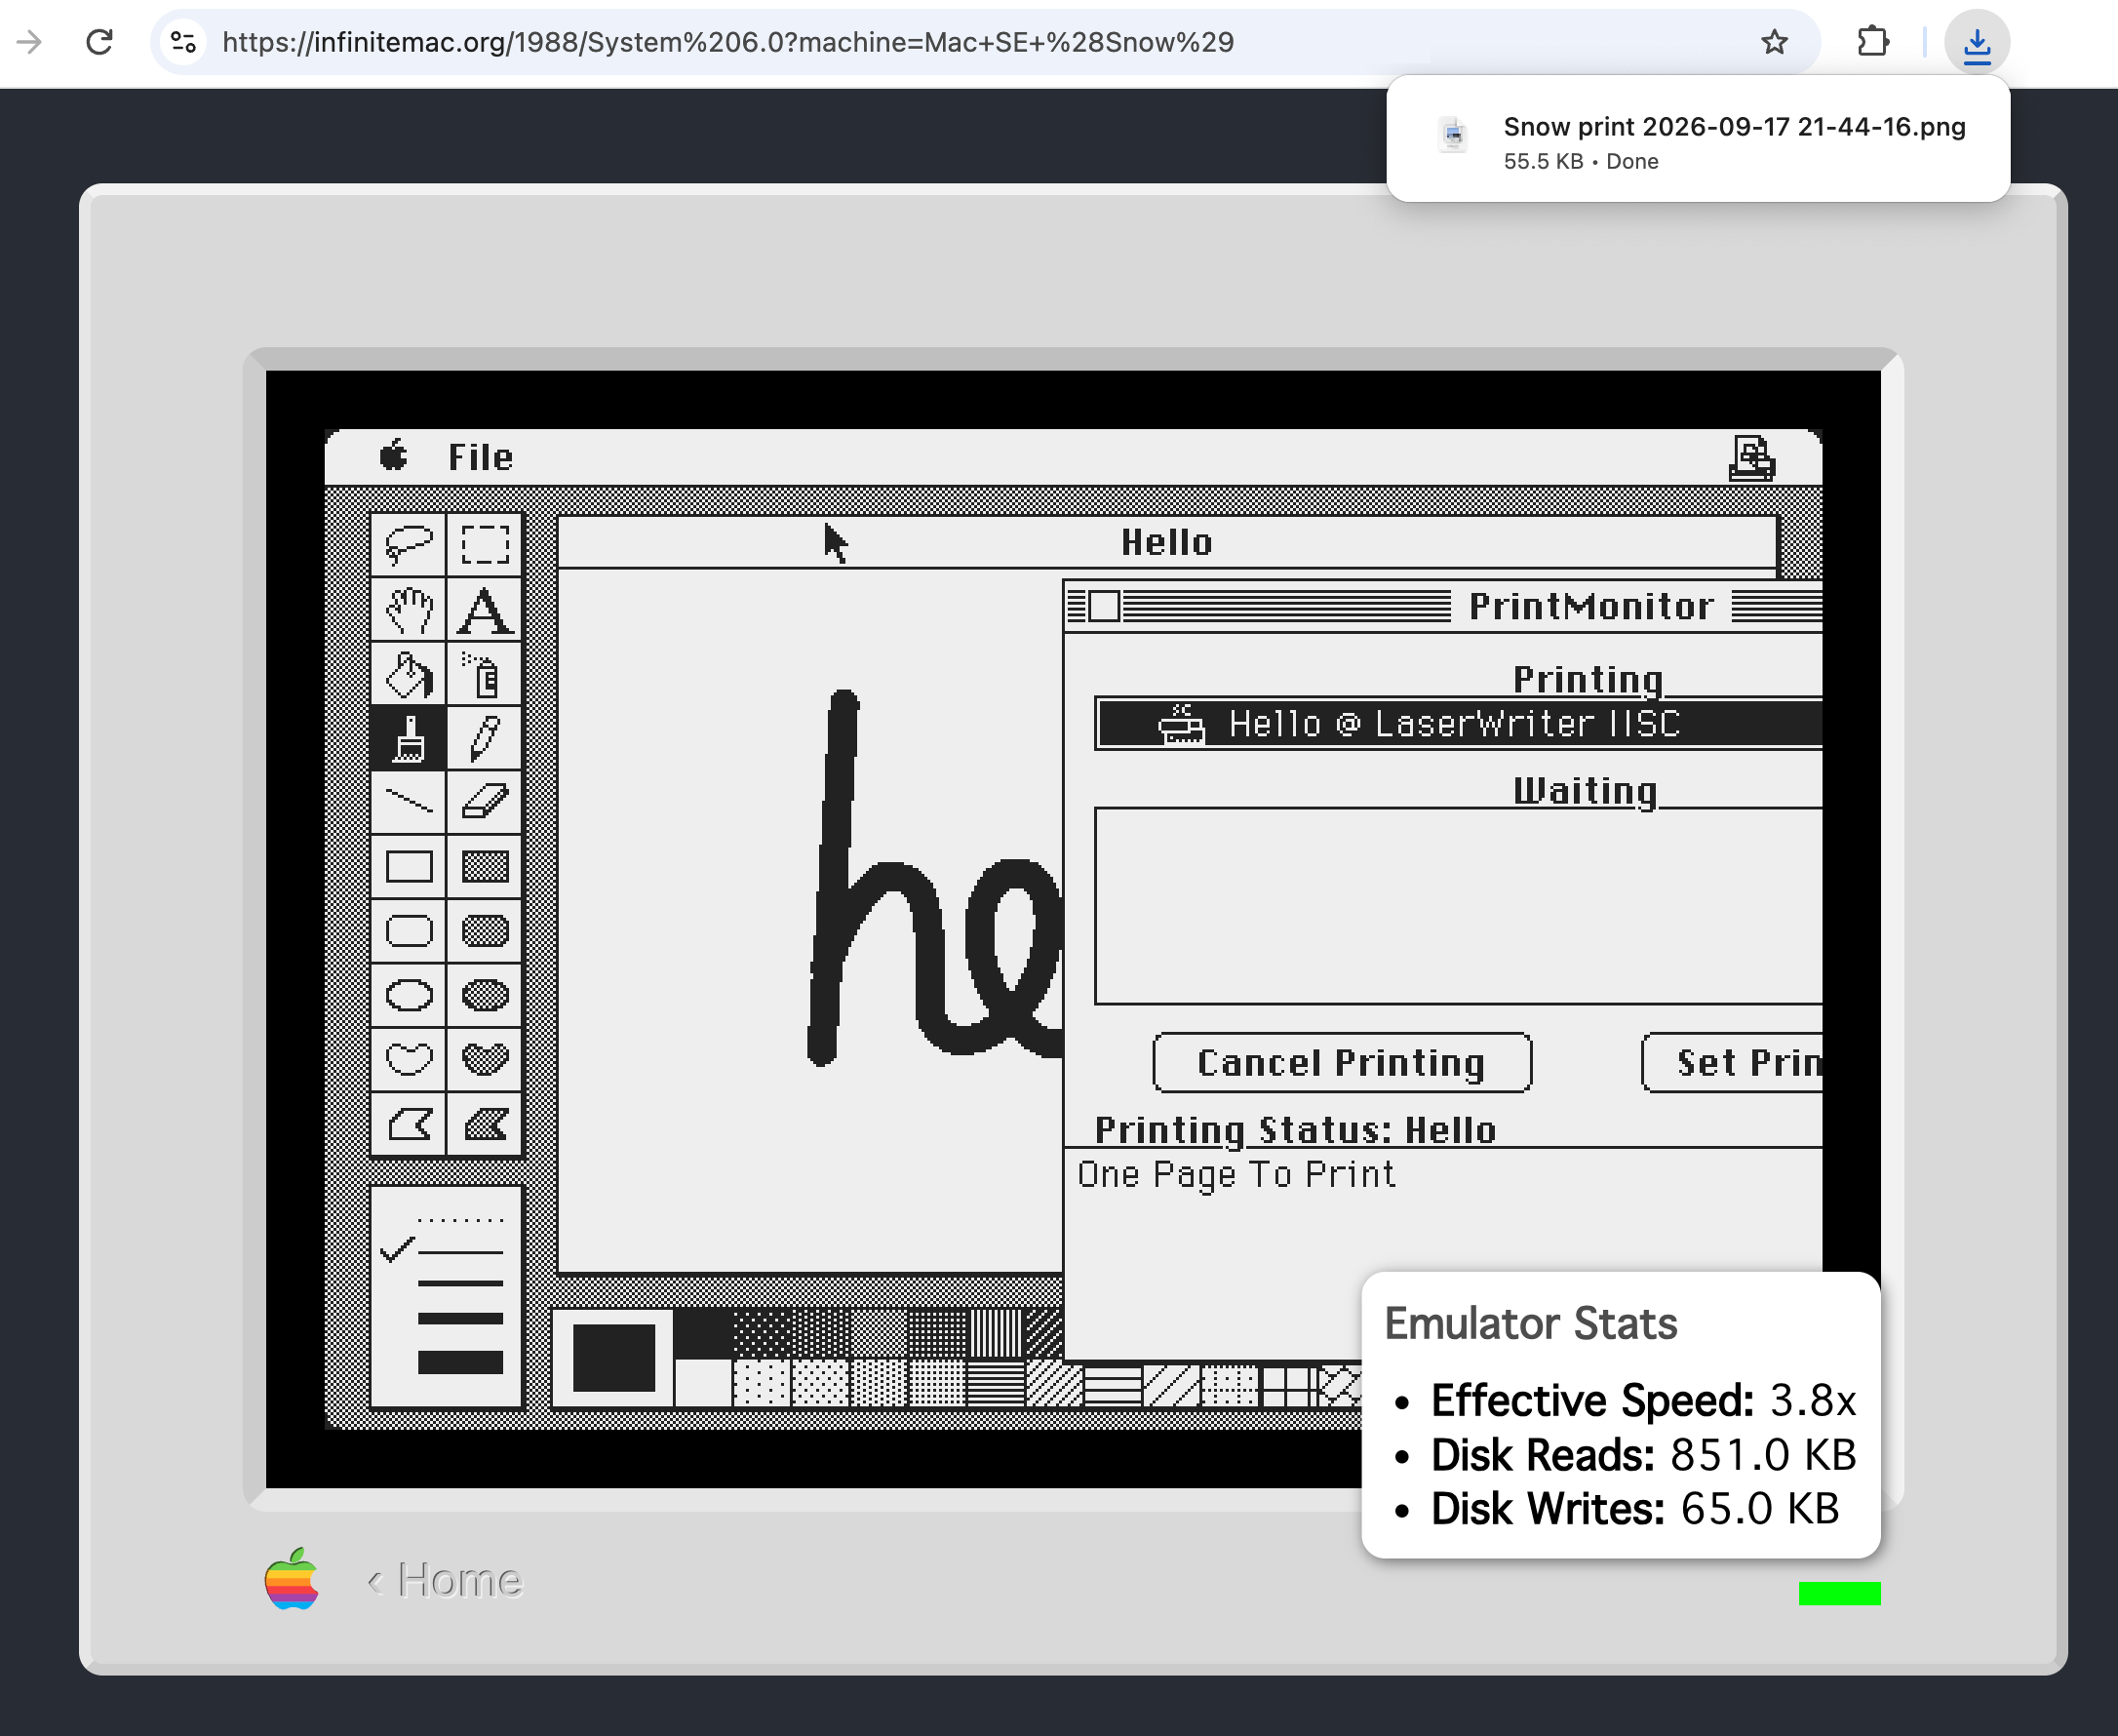Choose the hollow Oval tool
The width and height of the screenshot is (2118, 1736).
click(408, 995)
